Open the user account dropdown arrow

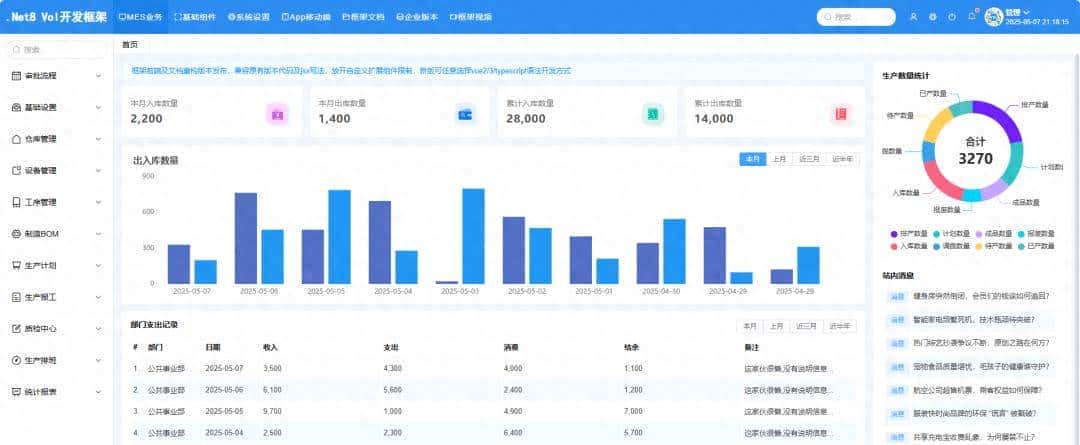coord(1027,12)
